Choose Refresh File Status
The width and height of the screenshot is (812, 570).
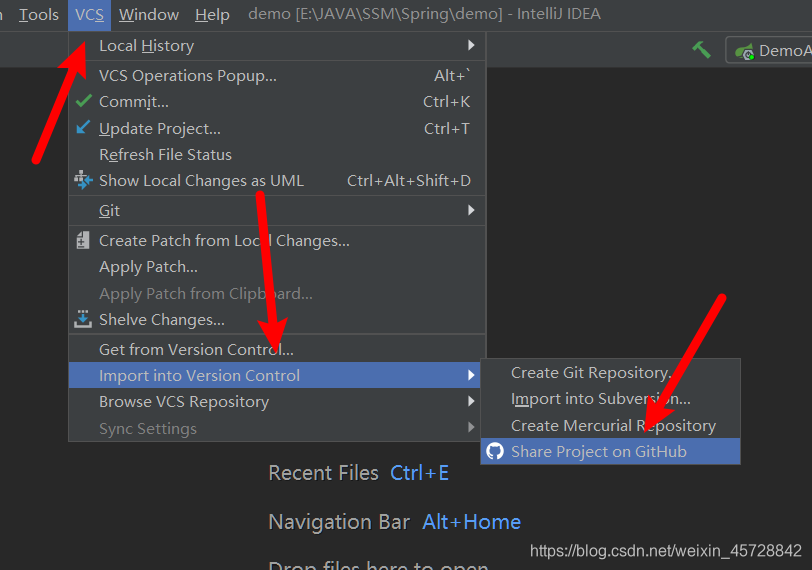tap(278, 155)
